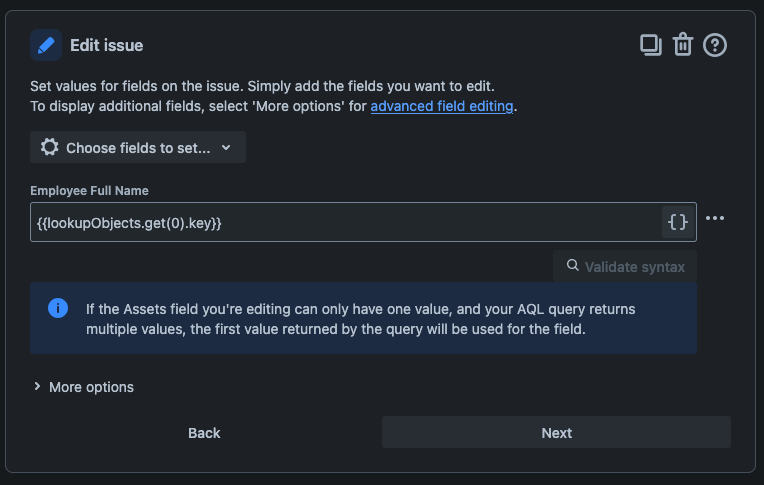Expand the More options chevron
Viewport: 764px width, 485px height.
click(38, 386)
